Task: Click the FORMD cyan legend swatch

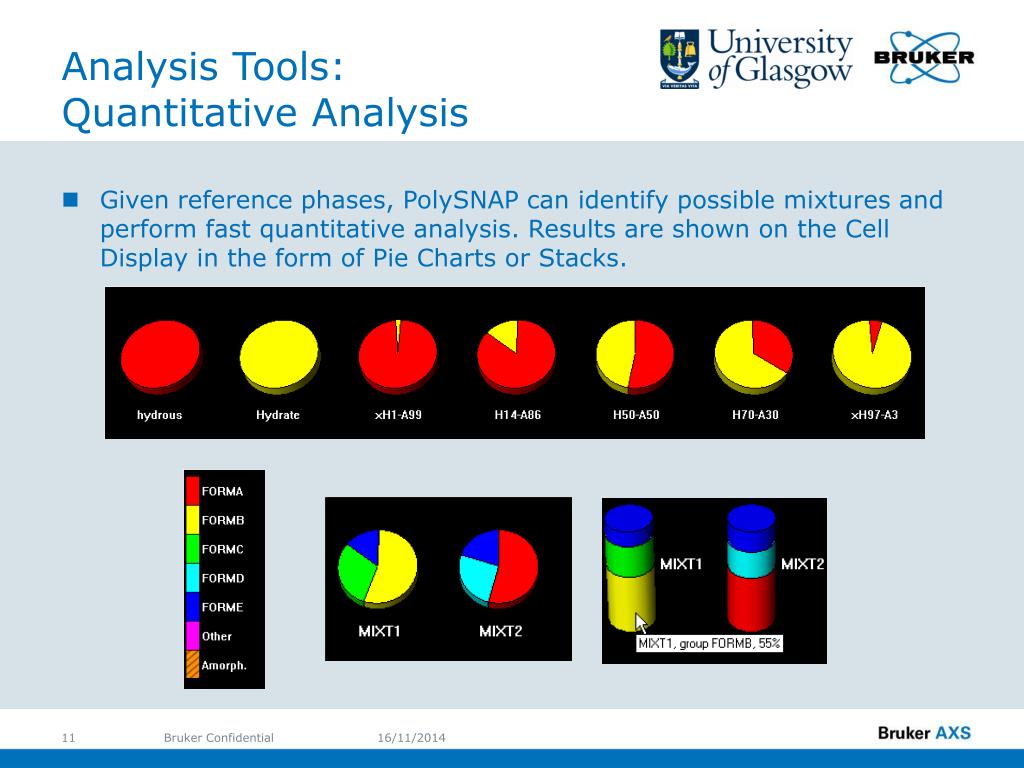Action: (x=193, y=578)
